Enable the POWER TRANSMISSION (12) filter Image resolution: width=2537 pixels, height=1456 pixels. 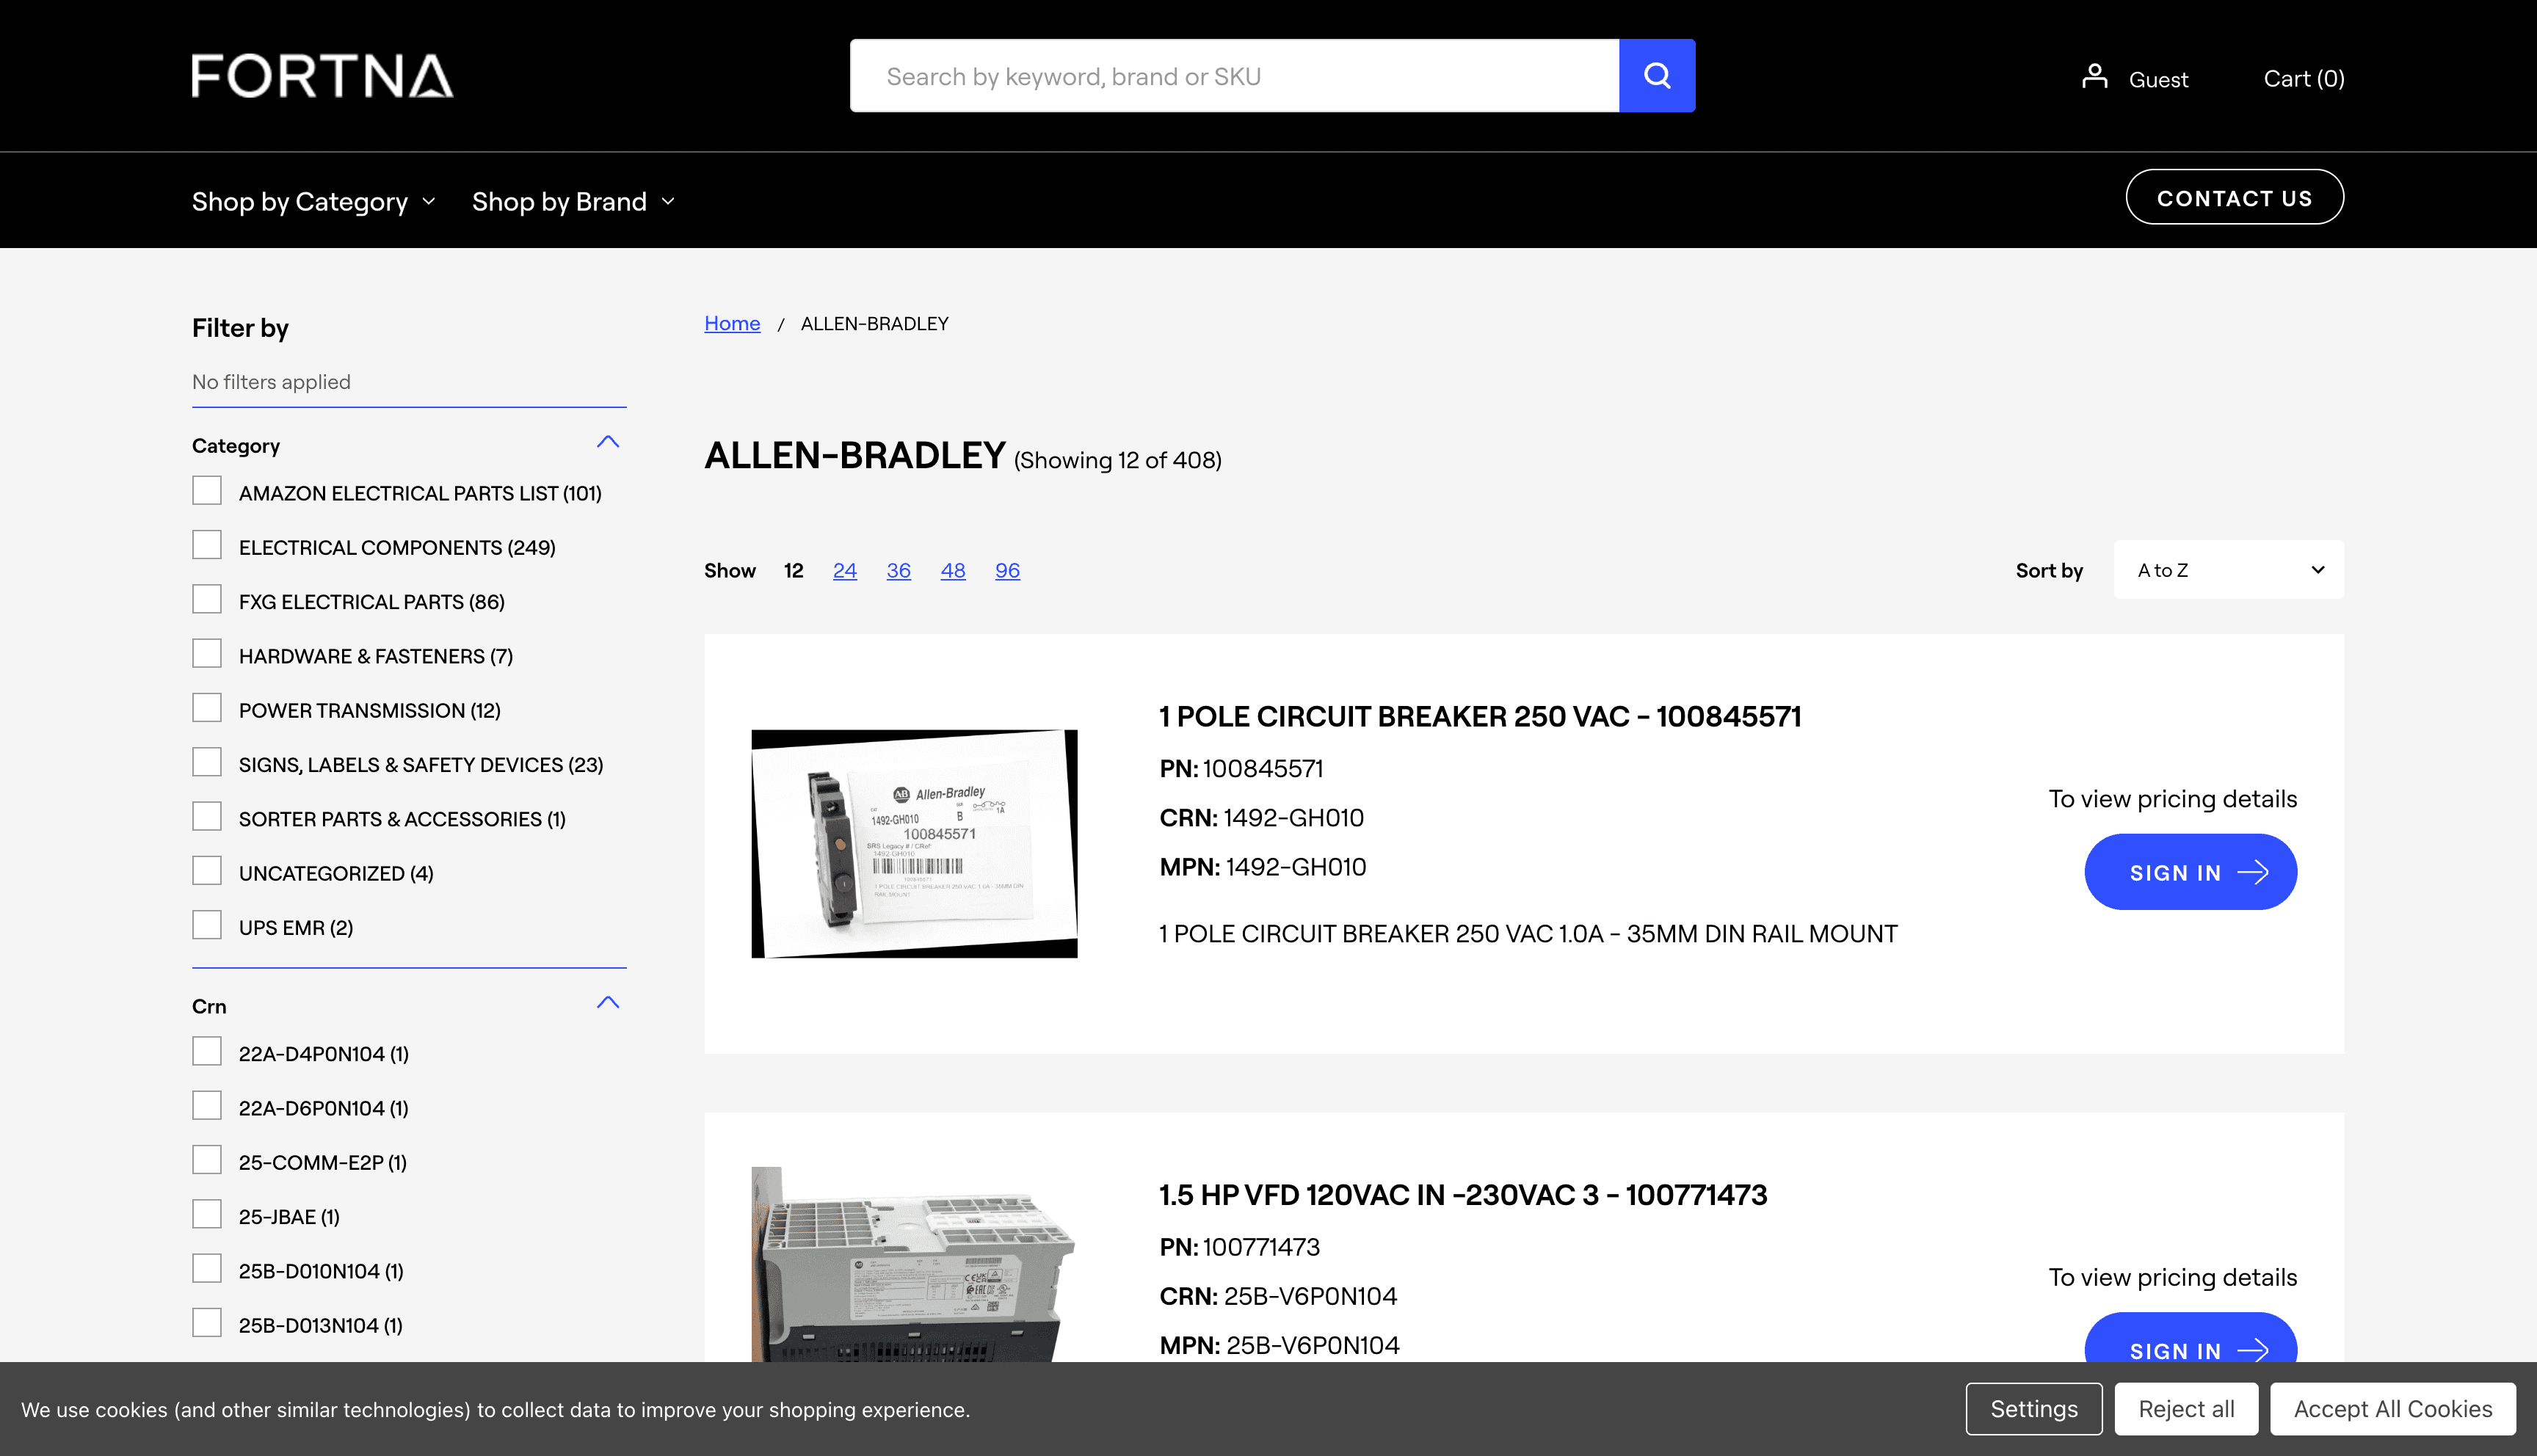(x=206, y=707)
